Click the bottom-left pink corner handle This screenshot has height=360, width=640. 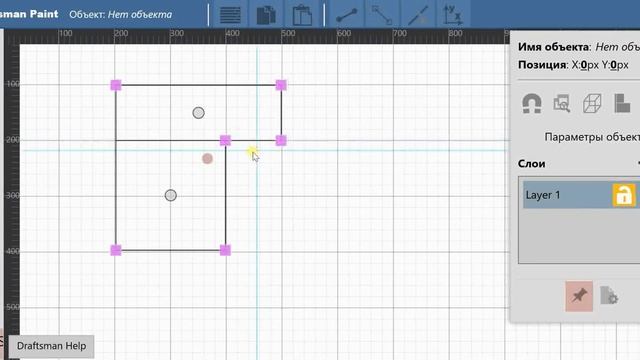pyautogui.click(x=116, y=250)
